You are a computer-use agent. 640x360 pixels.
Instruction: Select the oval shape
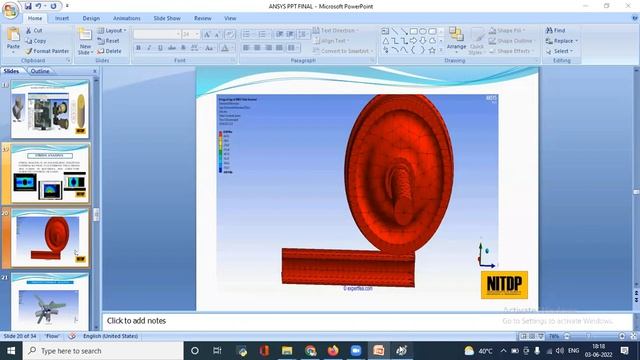(423, 31)
